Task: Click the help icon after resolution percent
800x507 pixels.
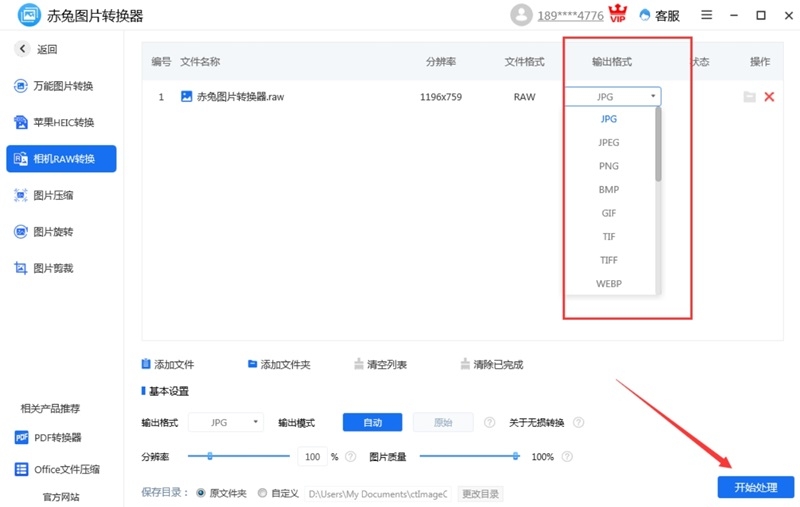Action: point(351,457)
